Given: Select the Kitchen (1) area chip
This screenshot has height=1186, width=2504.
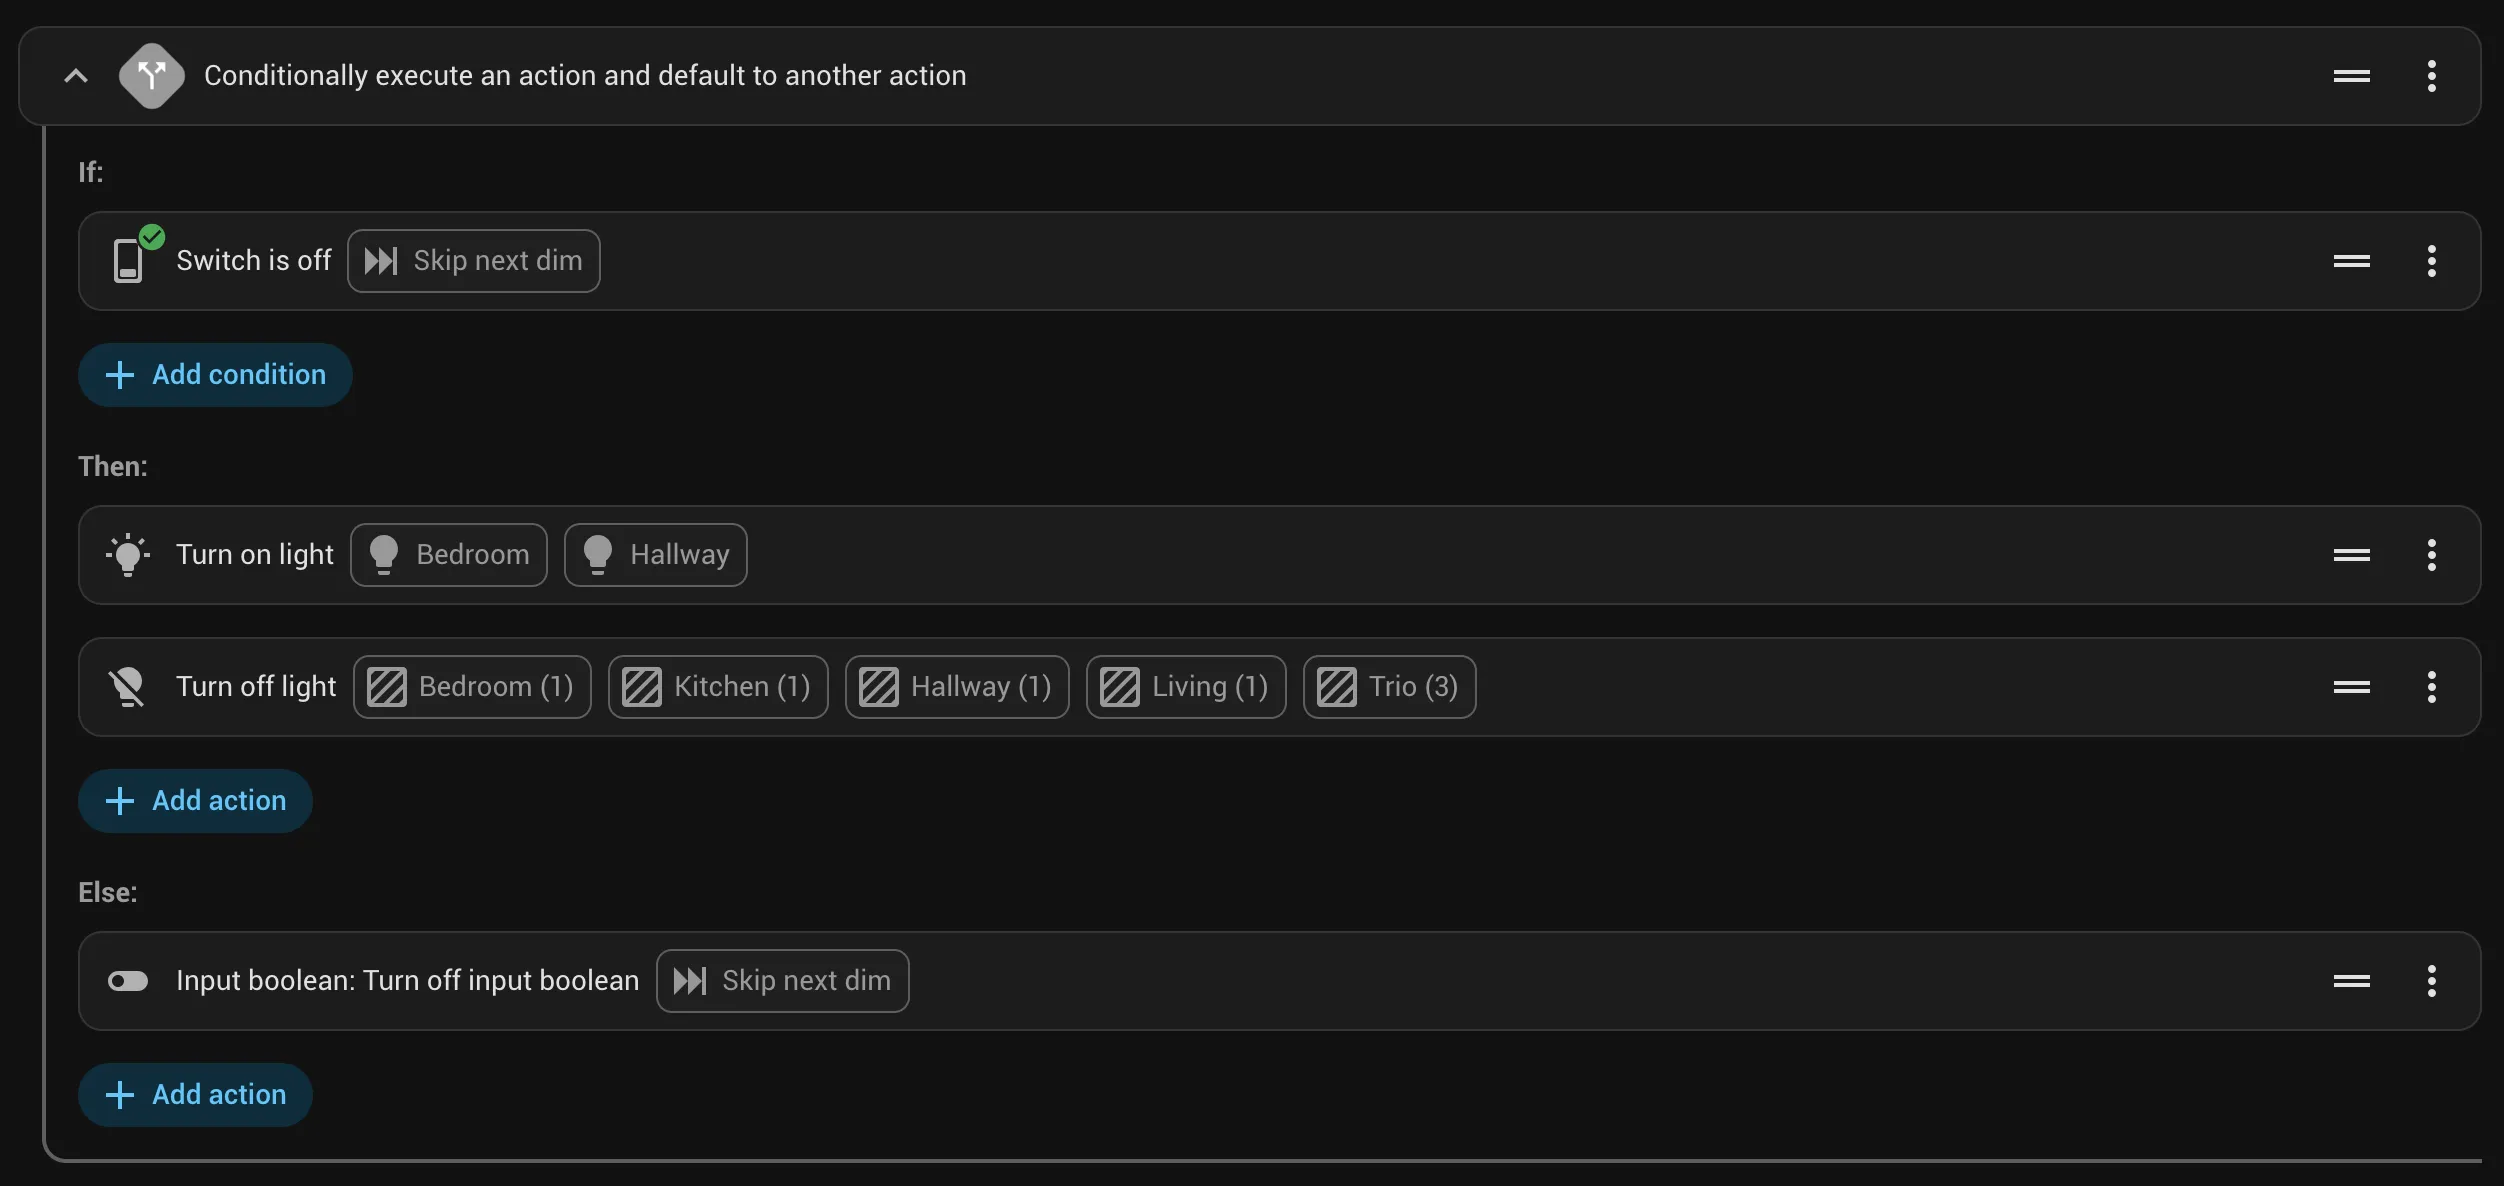Looking at the screenshot, I should point(718,687).
